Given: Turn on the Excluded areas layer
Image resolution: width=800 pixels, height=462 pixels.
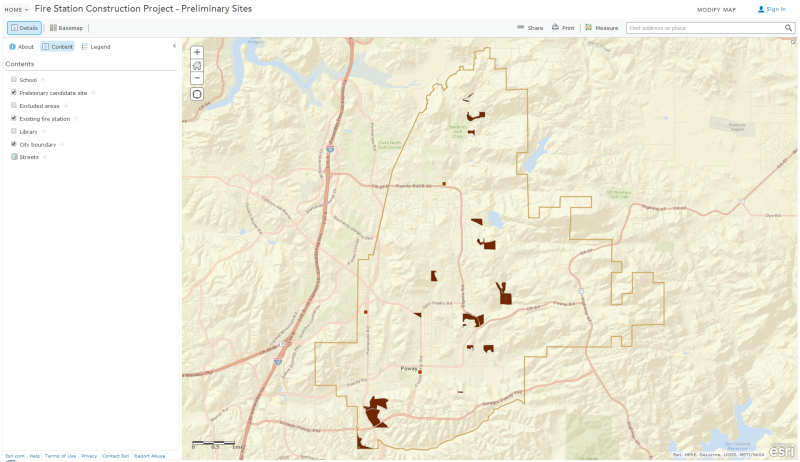Looking at the screenshot, I should (x=13, y=105).
